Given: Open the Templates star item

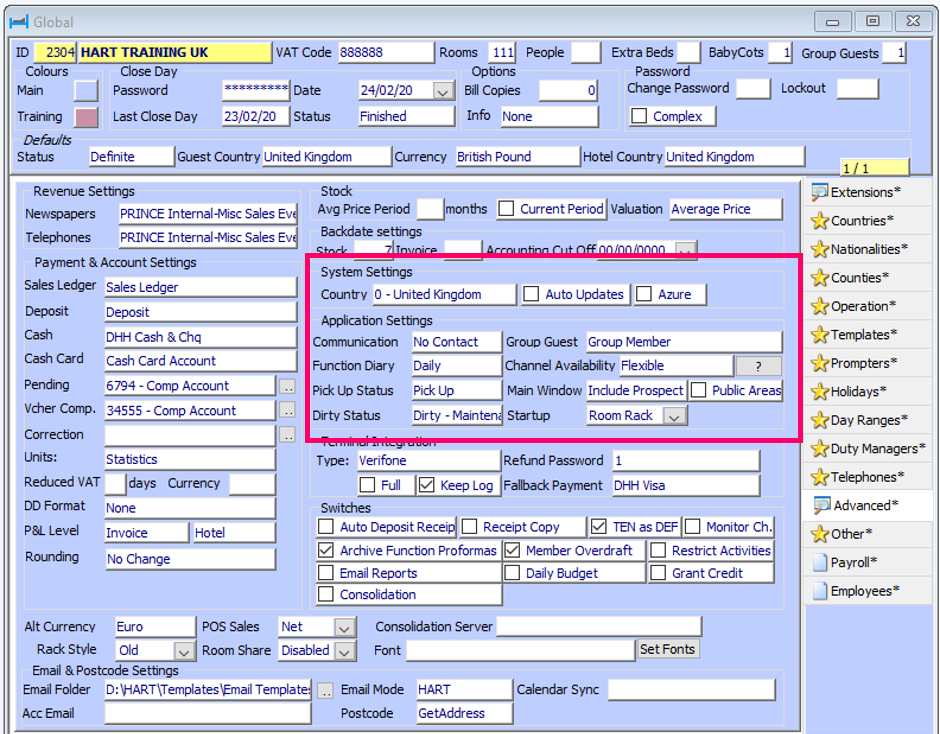Looking at the screenshot, I should [x=867, y=335].
